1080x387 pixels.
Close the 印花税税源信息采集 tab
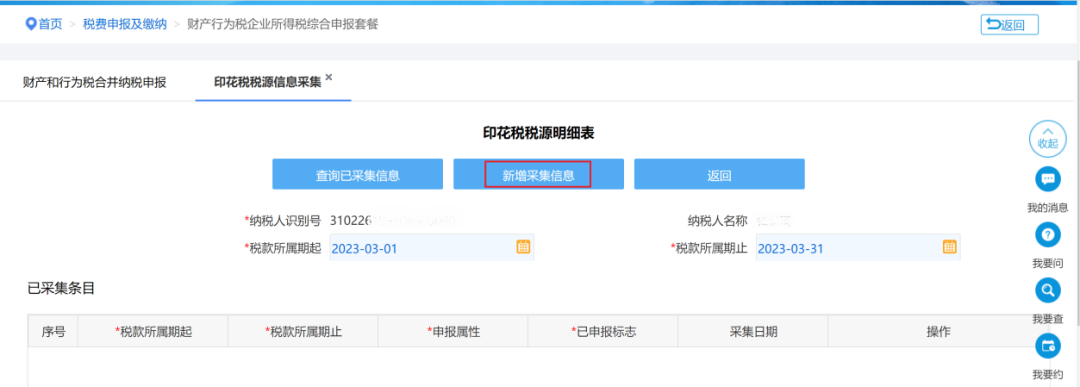tap(329, 78)
